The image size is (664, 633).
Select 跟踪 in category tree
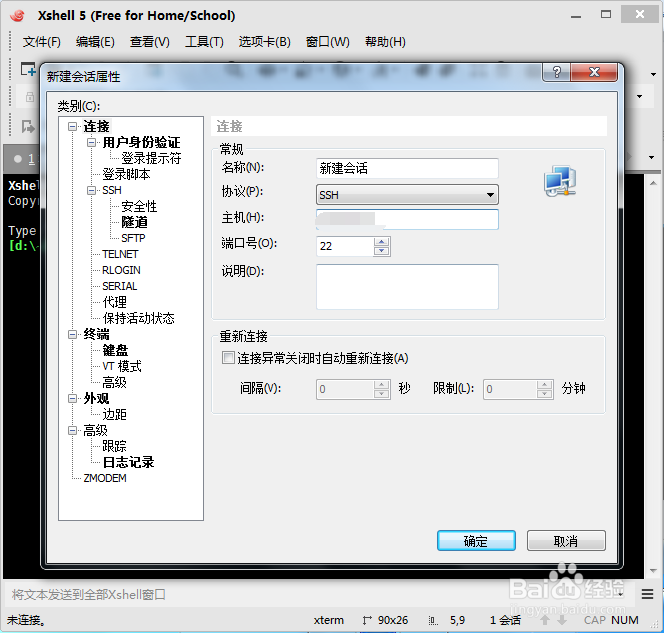click(114, 446)
